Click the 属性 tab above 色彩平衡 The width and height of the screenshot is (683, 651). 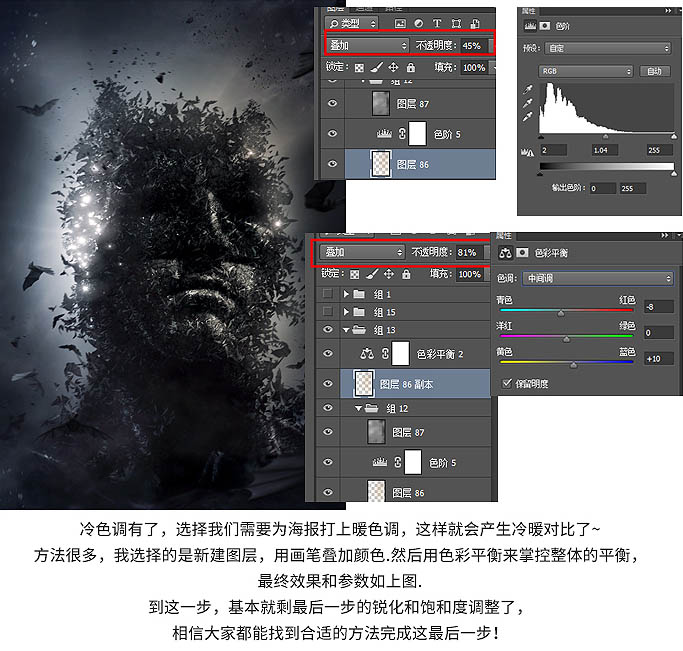click(x=504, y=236)
